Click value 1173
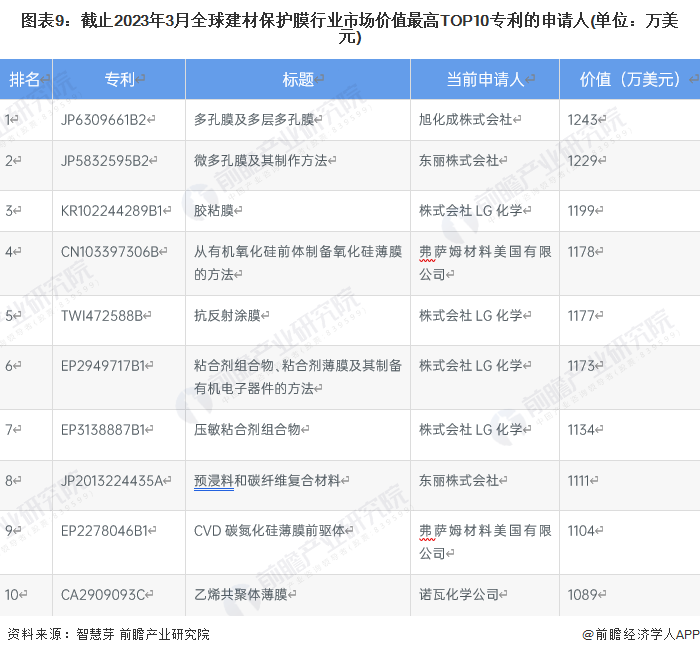This screenshot has width=700, height=655. coord(581,366)
